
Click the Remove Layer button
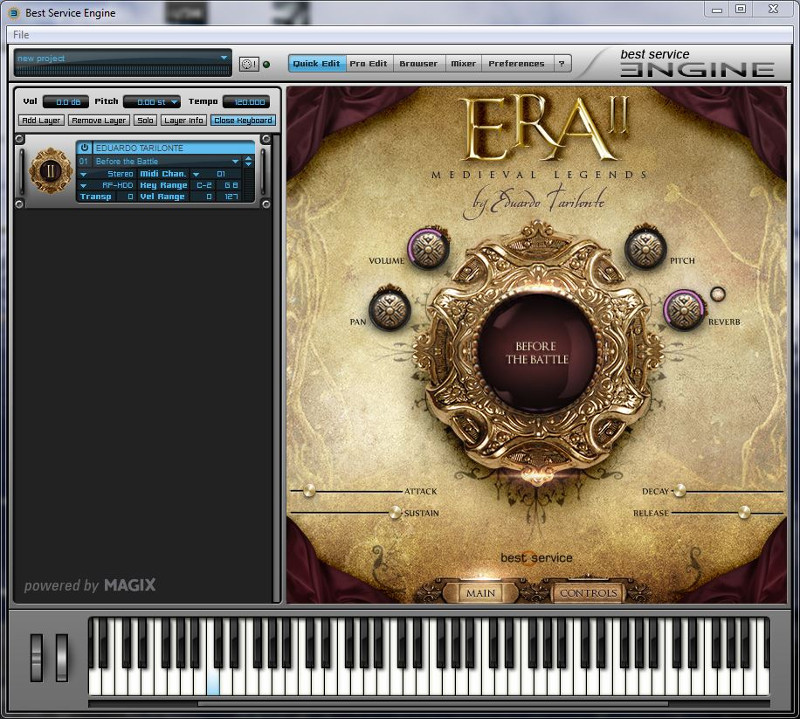pos(99,120)
